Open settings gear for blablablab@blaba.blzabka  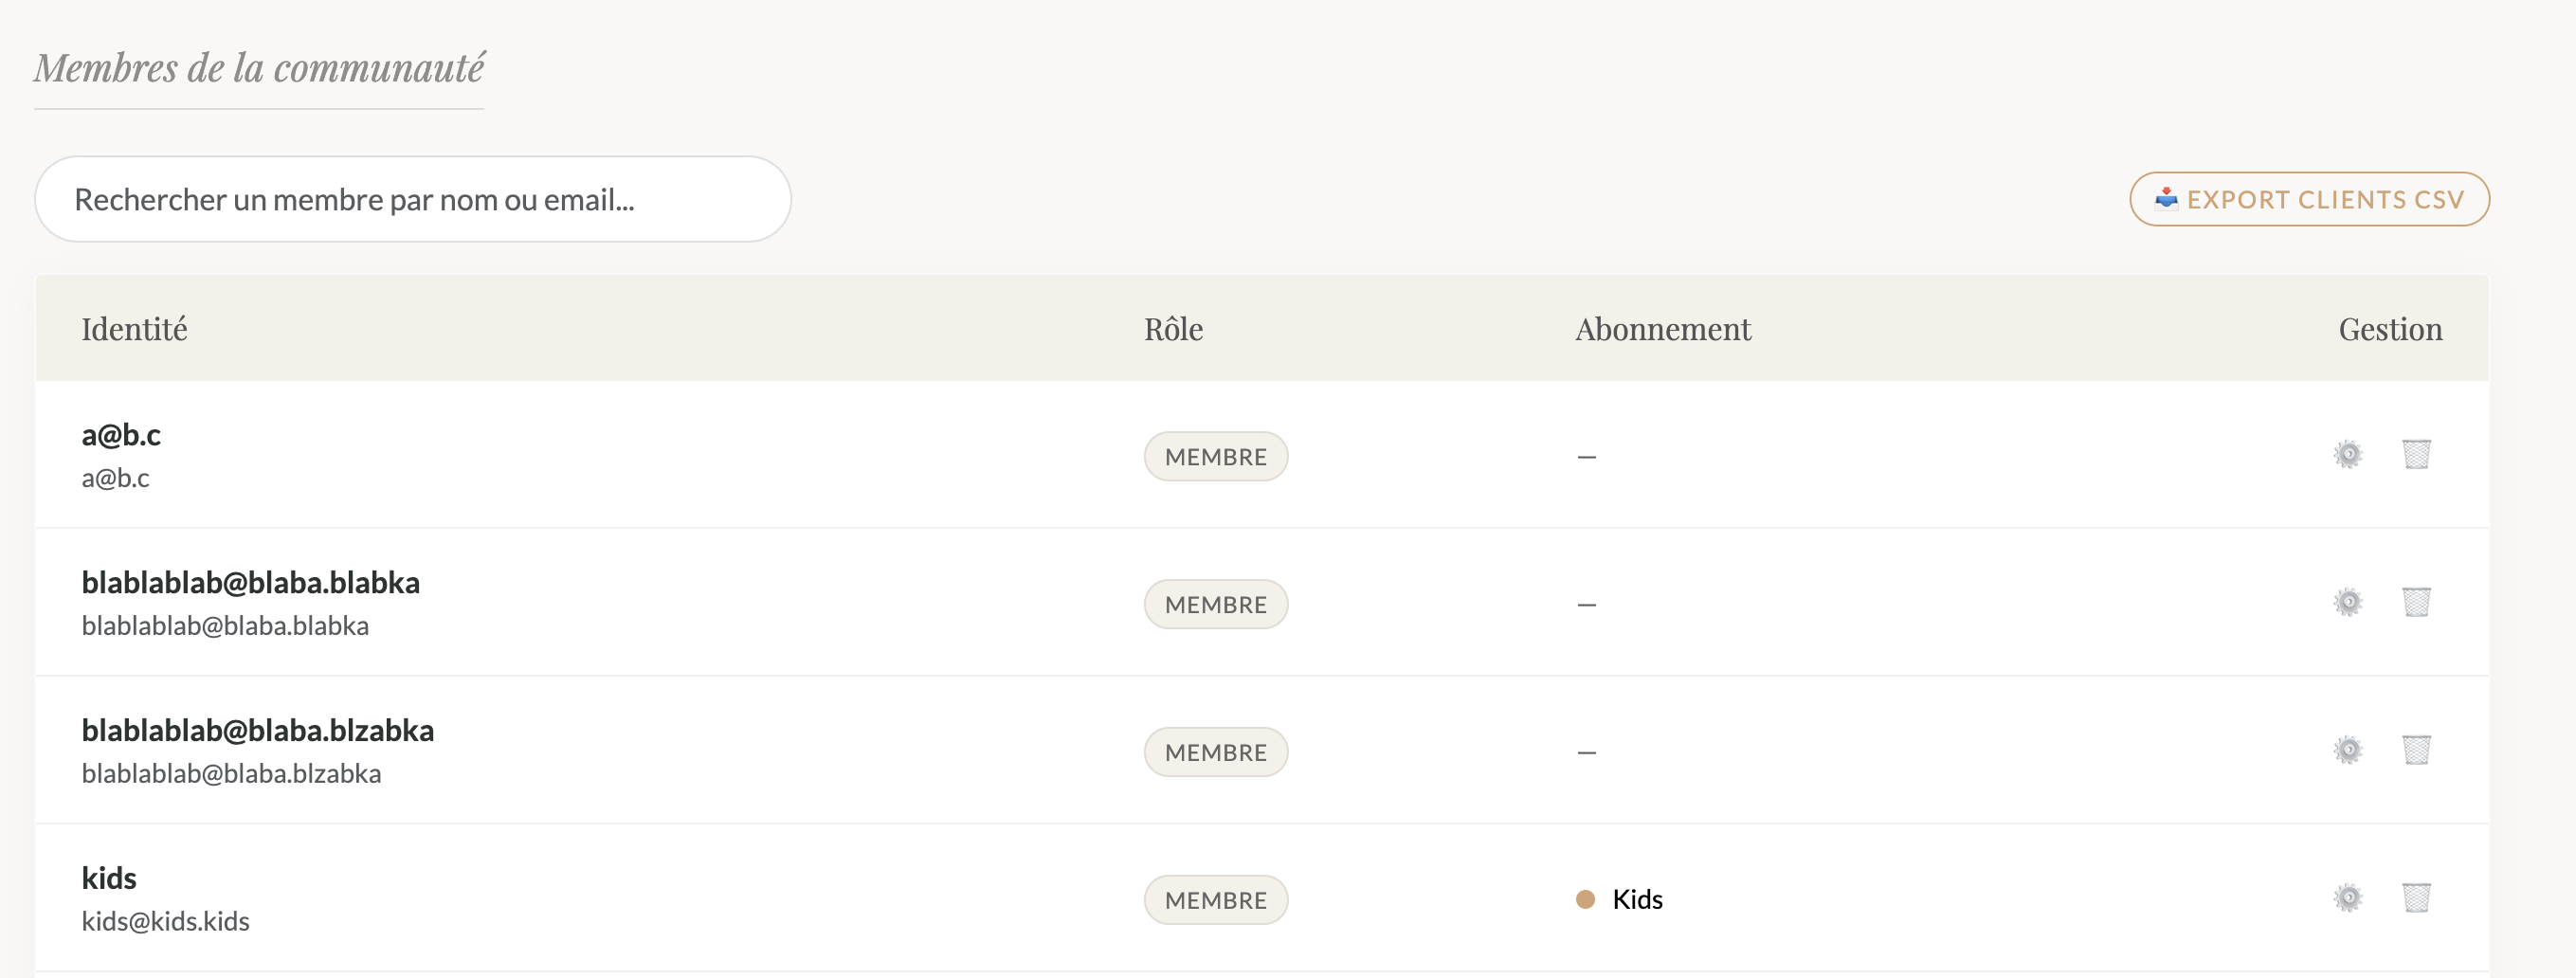point(2347,751)
